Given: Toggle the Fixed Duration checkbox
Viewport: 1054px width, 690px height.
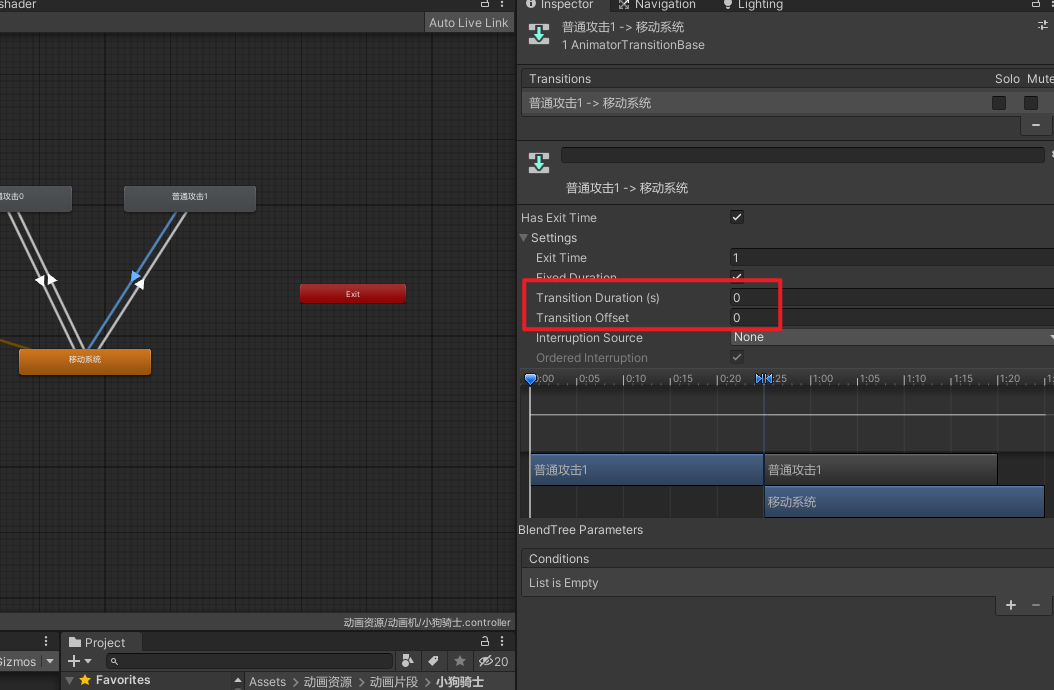Looking at the screenshot, I should [x=737, y=276].
